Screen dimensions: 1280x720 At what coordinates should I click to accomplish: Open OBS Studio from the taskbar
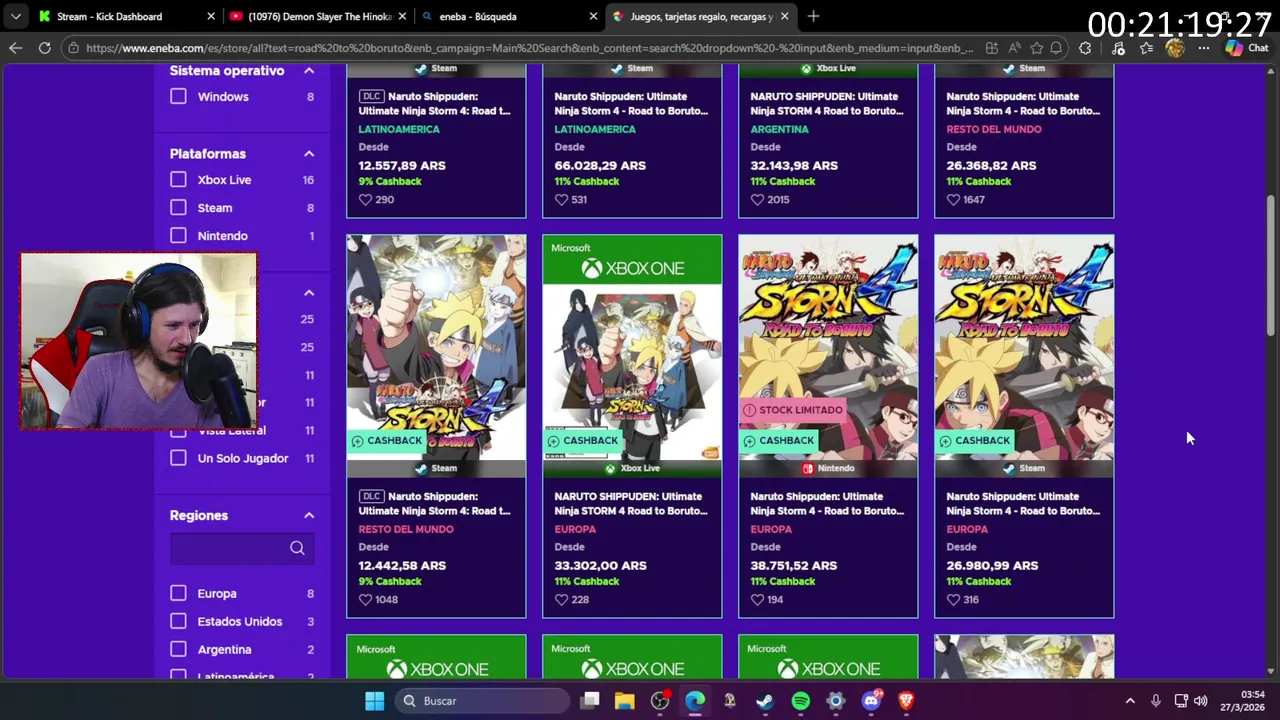[660, 701]
